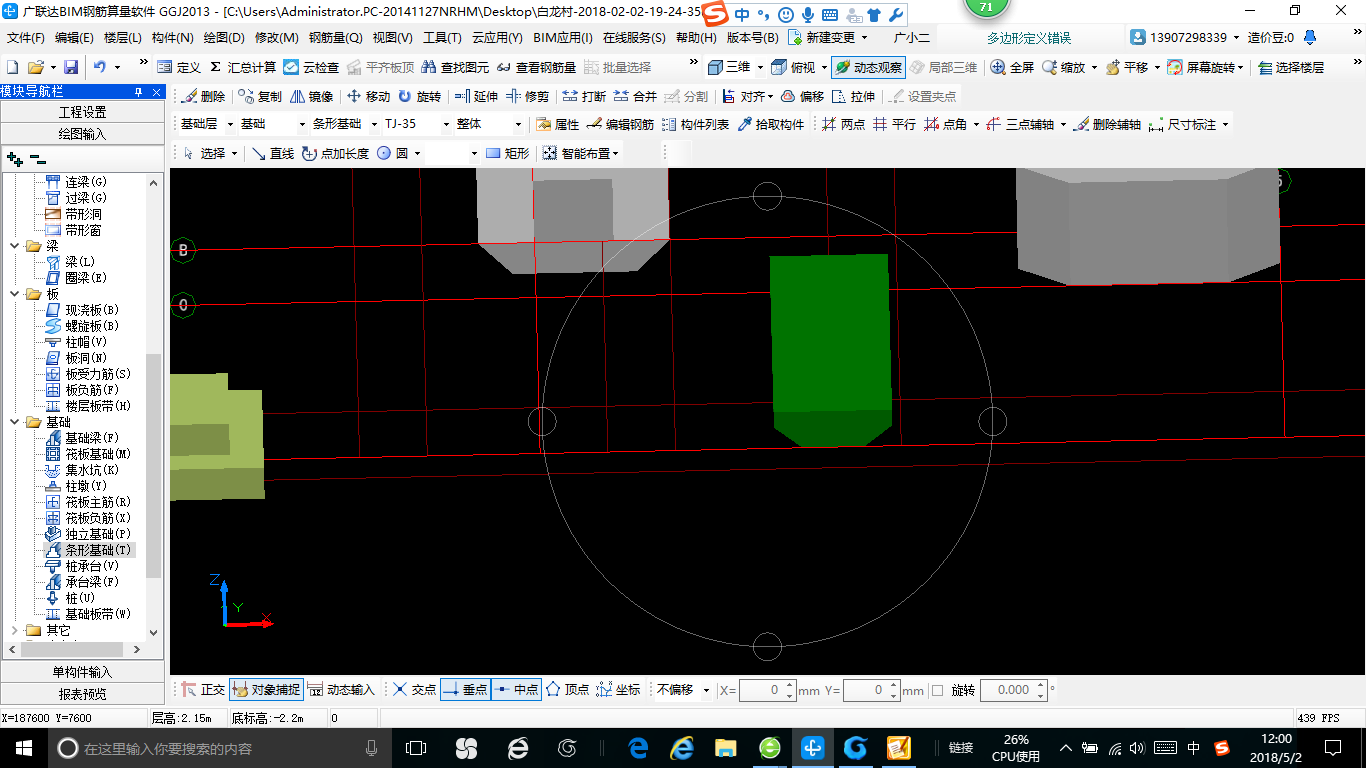This screenshot has width=1366, height=768.
Task: Select the 镜像 mirror tool
Action: 312,96
